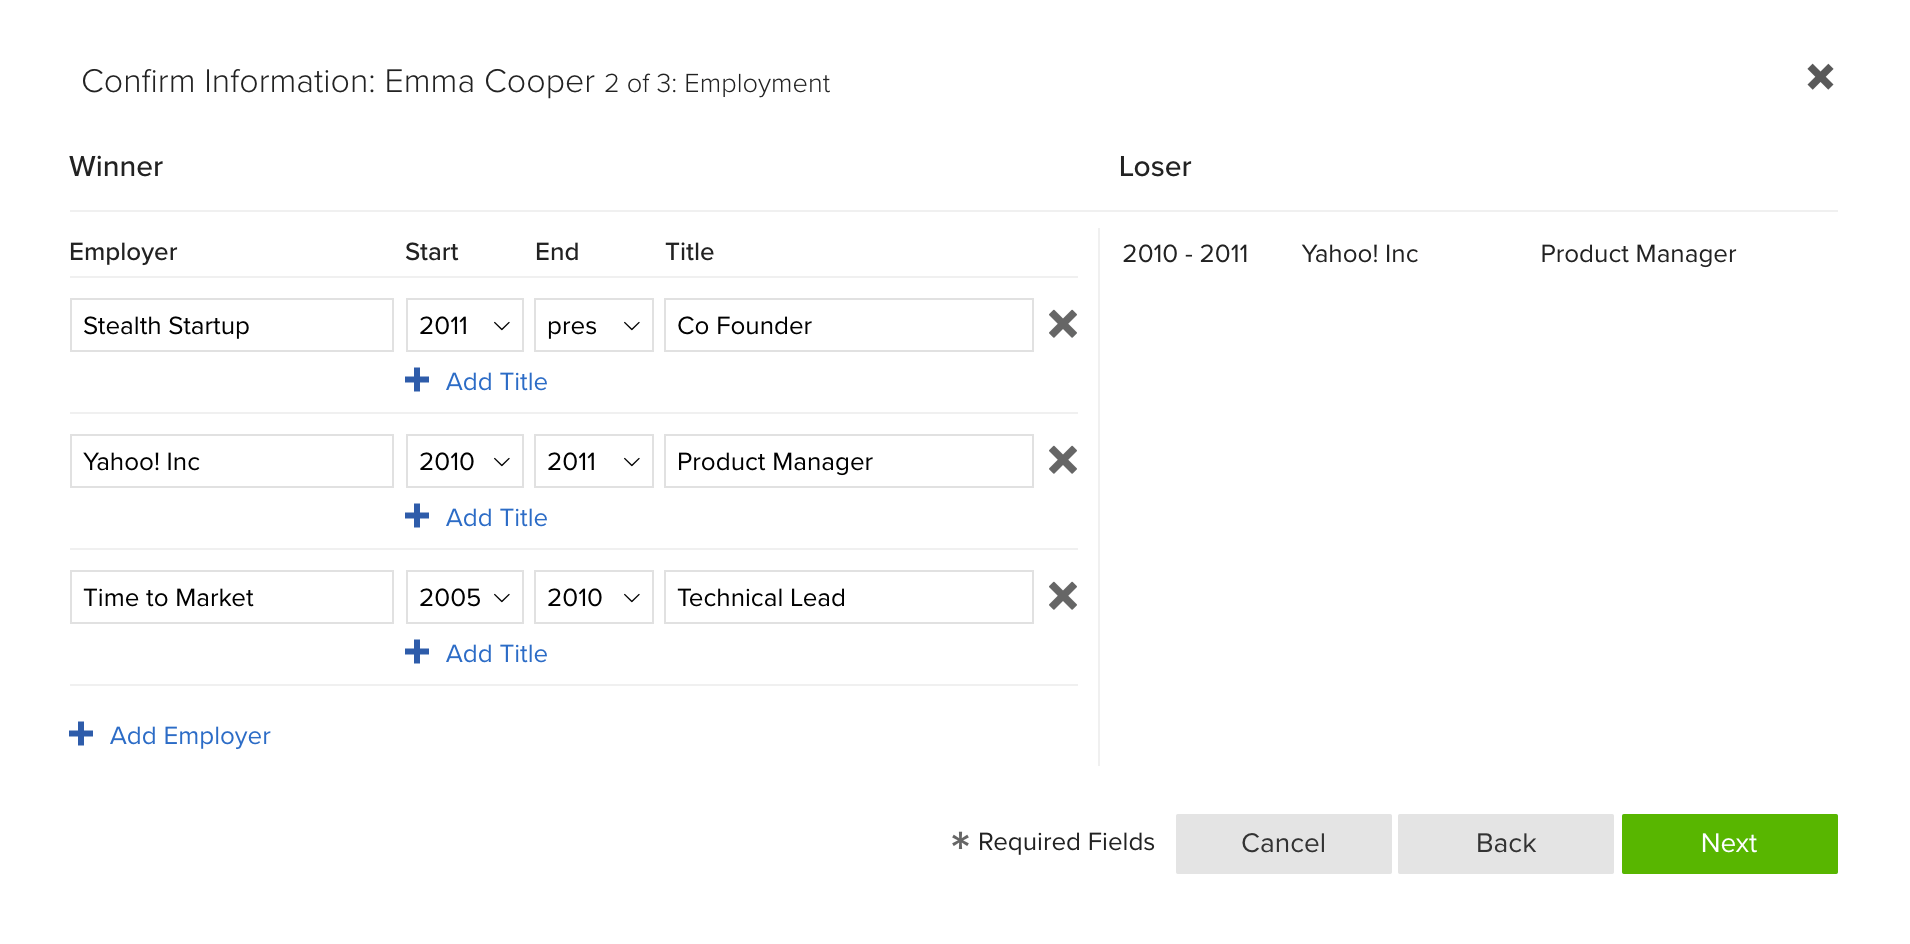The image size is (1910, 944).
Task: Open Time to Market end year 2010 dropdown
Action: [593, 597]
